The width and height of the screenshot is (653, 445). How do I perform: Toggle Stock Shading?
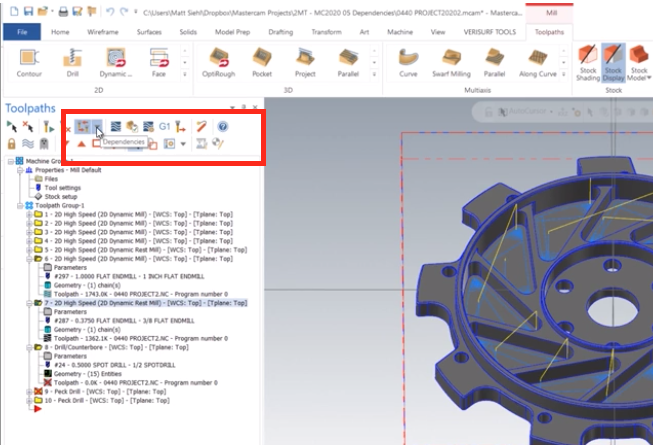[x=588, y=63]
